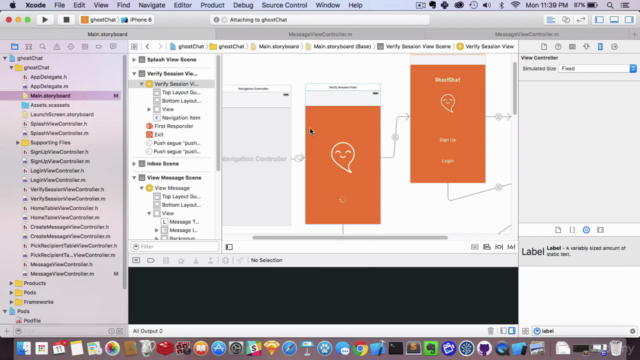
Task: Expand the Splash View Scene
Action: (x=134, y=60)
